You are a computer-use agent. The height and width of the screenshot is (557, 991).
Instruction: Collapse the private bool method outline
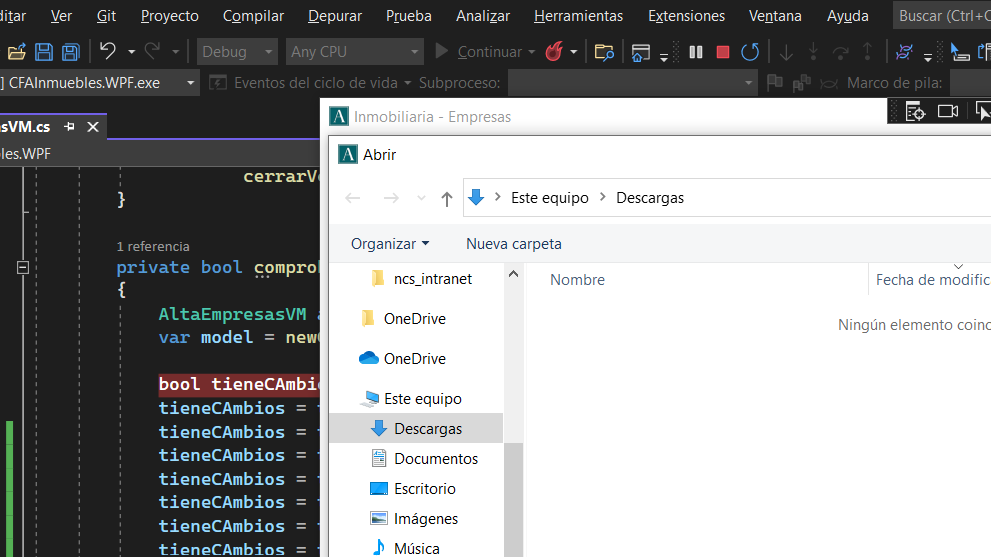click(x=22, y=267)
